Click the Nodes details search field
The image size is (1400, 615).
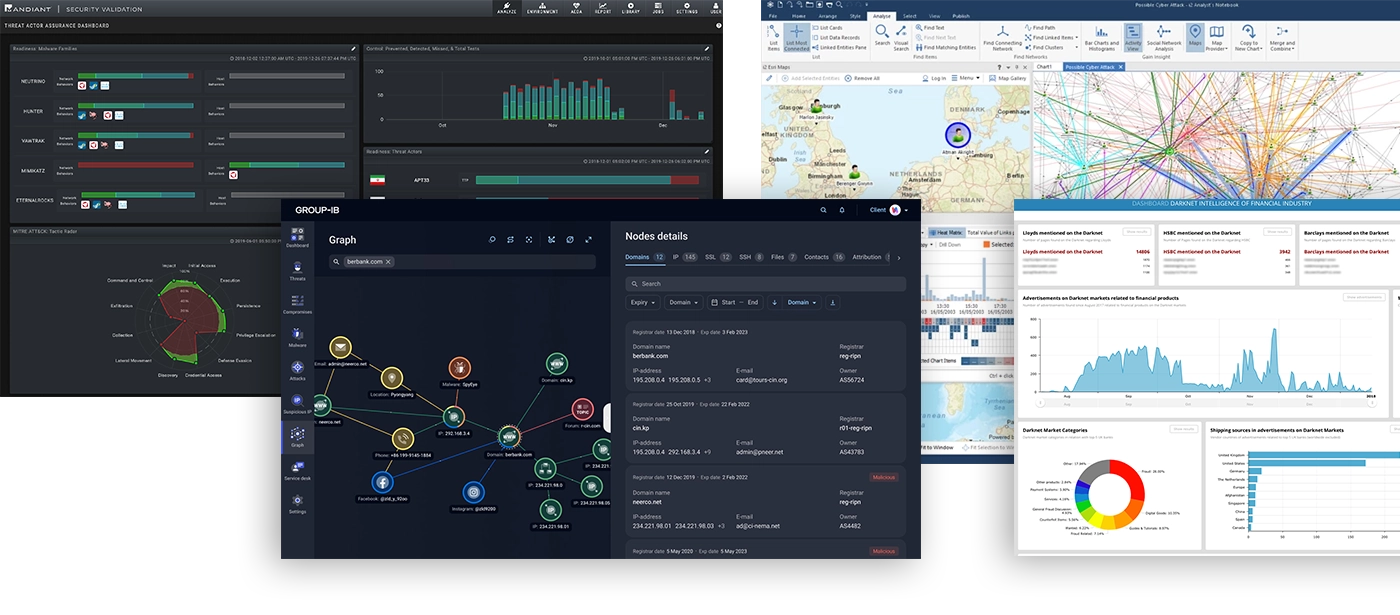(765, 284)
